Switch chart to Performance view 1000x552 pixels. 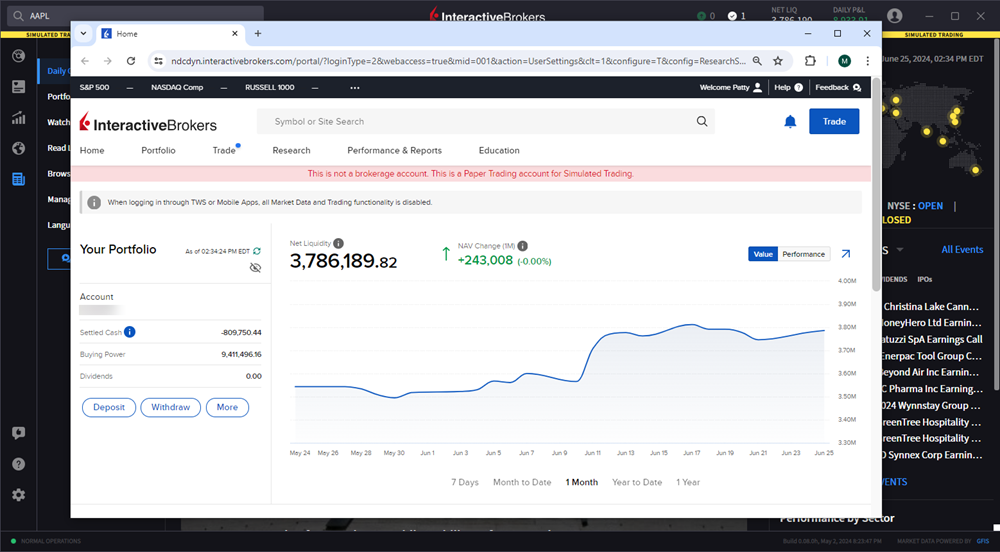[804, 254]
